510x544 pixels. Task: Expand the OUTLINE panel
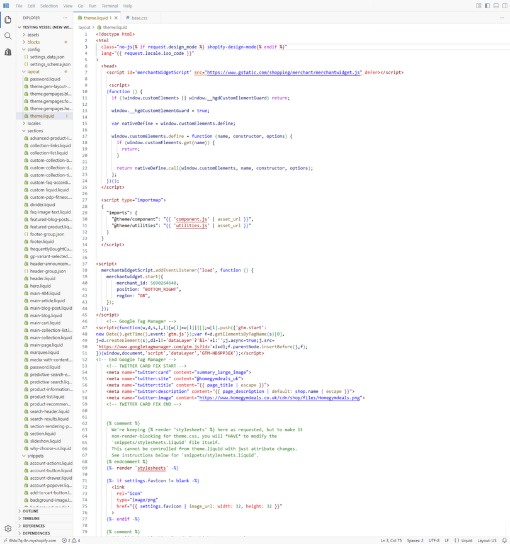(x=31, y=511)
